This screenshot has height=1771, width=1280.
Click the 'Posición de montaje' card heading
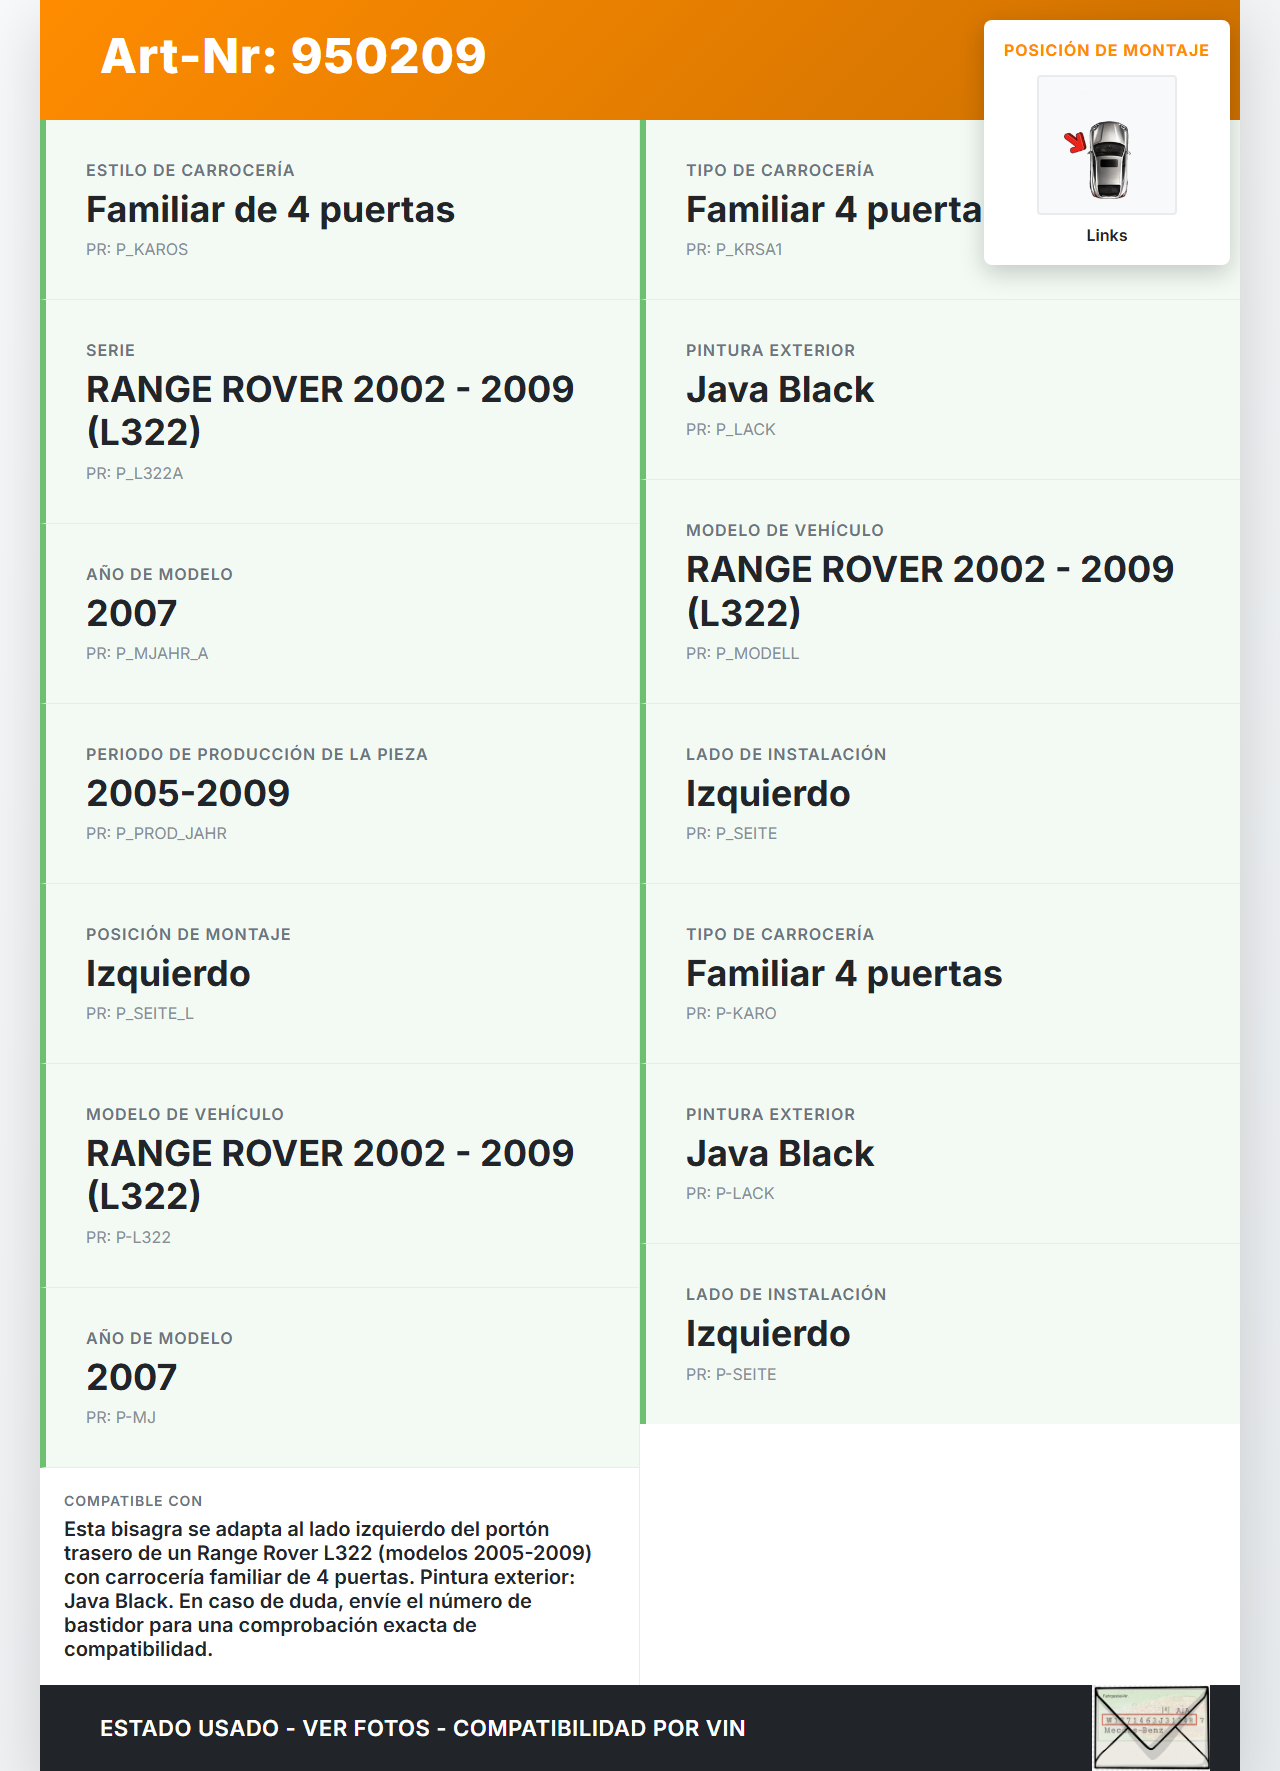click(1106, 51)
